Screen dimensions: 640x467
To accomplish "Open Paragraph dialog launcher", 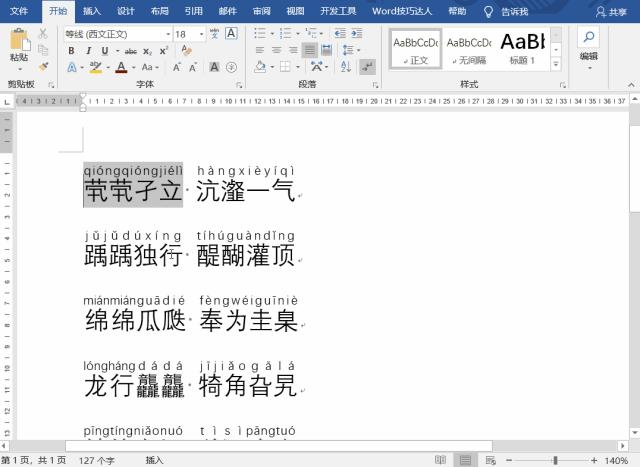I will tap(375, 85).
